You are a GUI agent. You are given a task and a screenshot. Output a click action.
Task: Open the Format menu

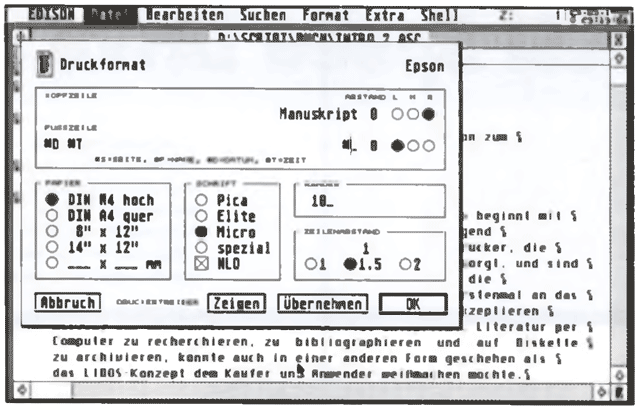coord(327,16)
